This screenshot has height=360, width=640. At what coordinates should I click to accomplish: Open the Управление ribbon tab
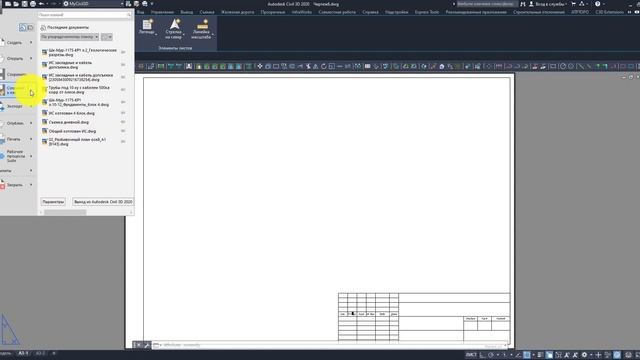(x=162, y=12)
